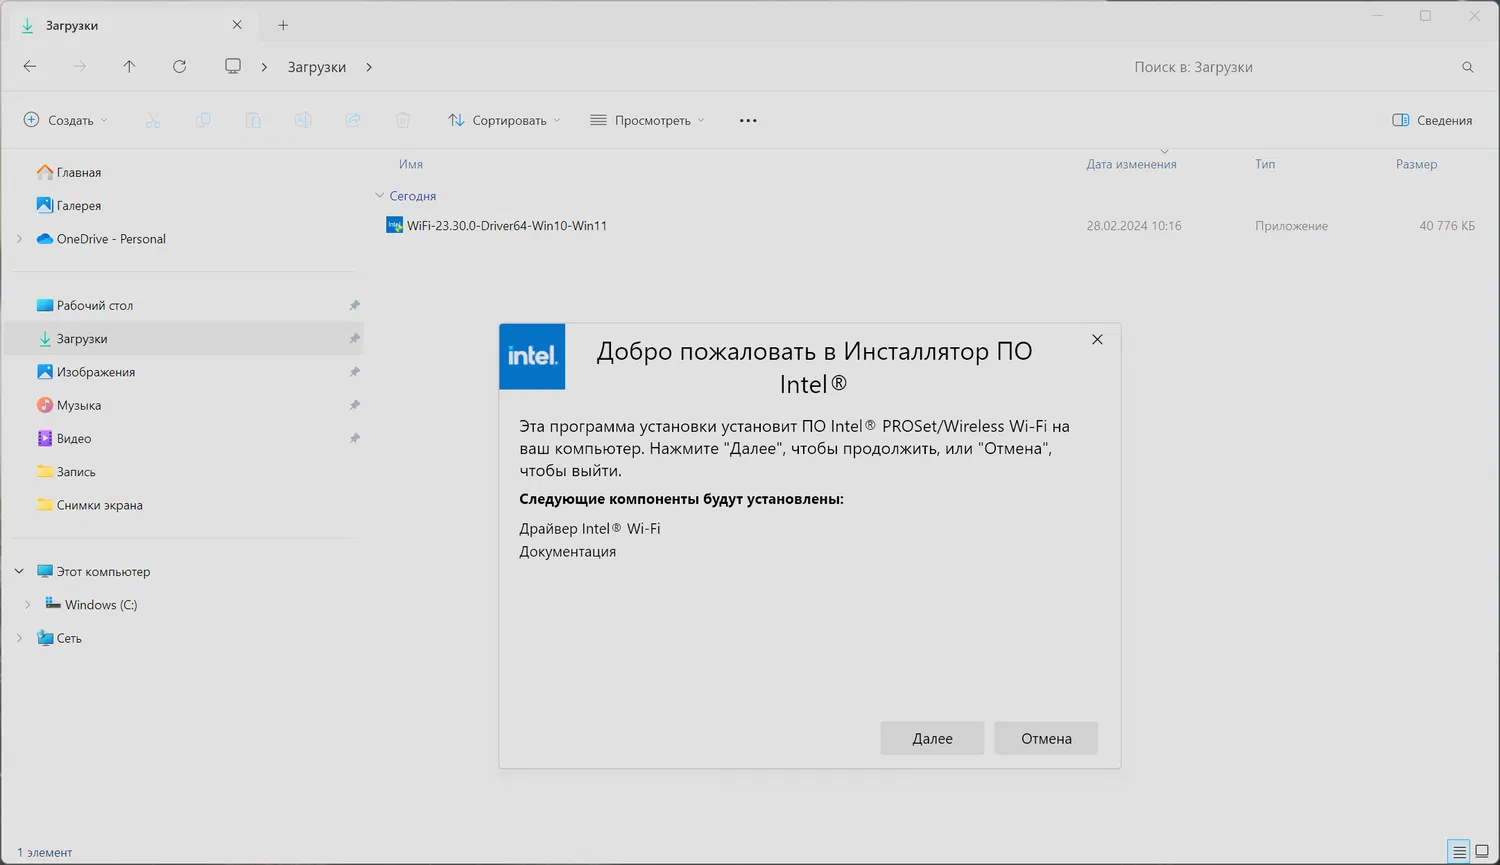Click the search field for Загрузки
The width and height of the screenshot is (1500, 865).
pos(1292,67)
